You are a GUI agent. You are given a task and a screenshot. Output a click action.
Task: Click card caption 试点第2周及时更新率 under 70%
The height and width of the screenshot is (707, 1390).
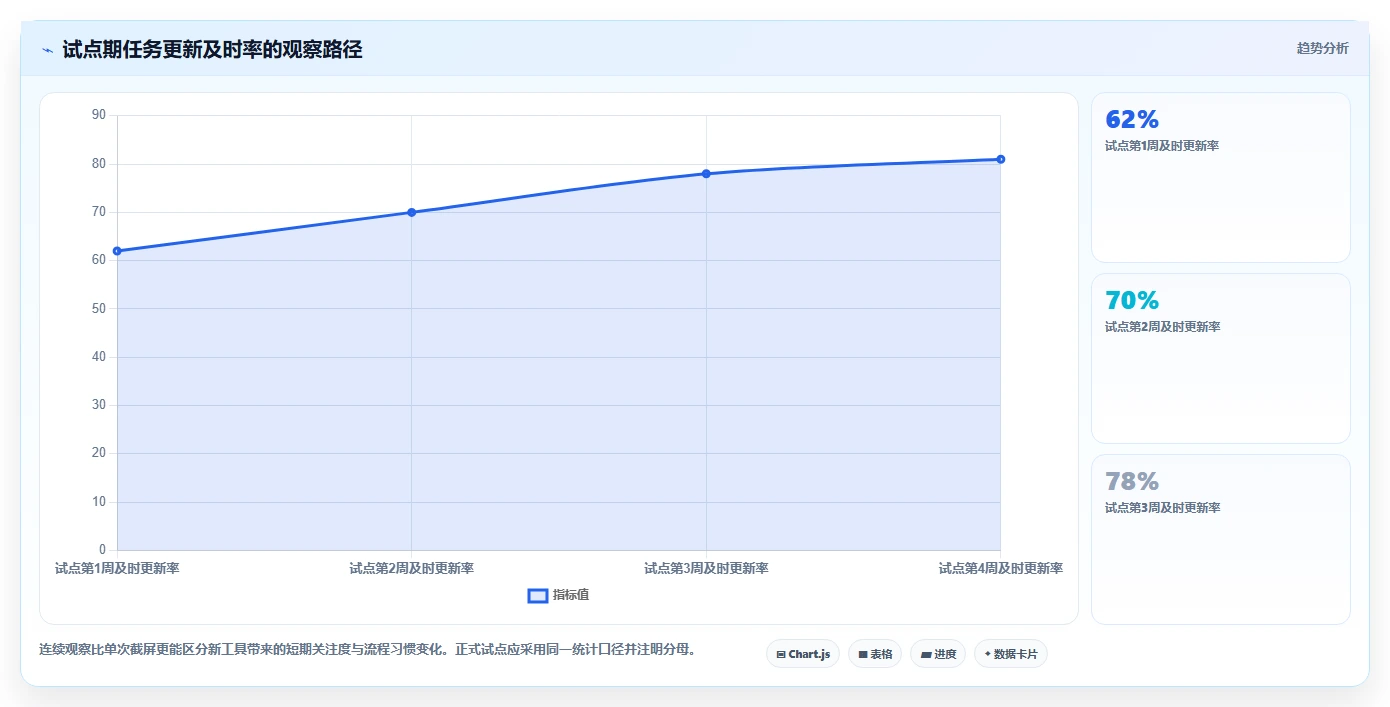coord(1162,327)
